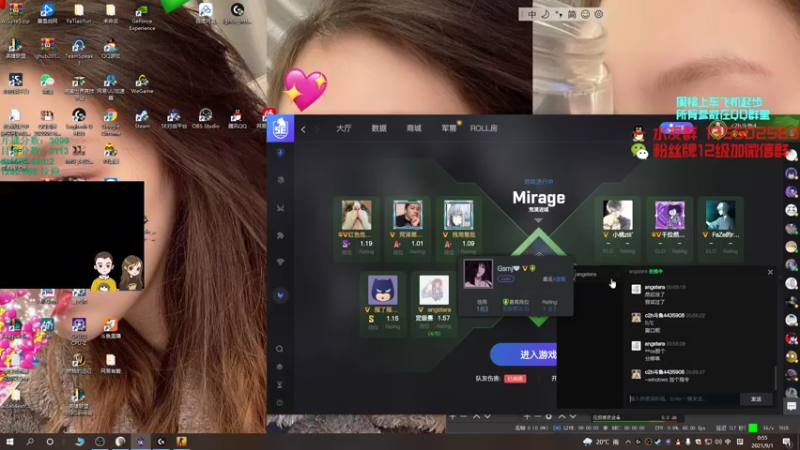Toggle the IME 中 language mode

(x=532, y=14)
